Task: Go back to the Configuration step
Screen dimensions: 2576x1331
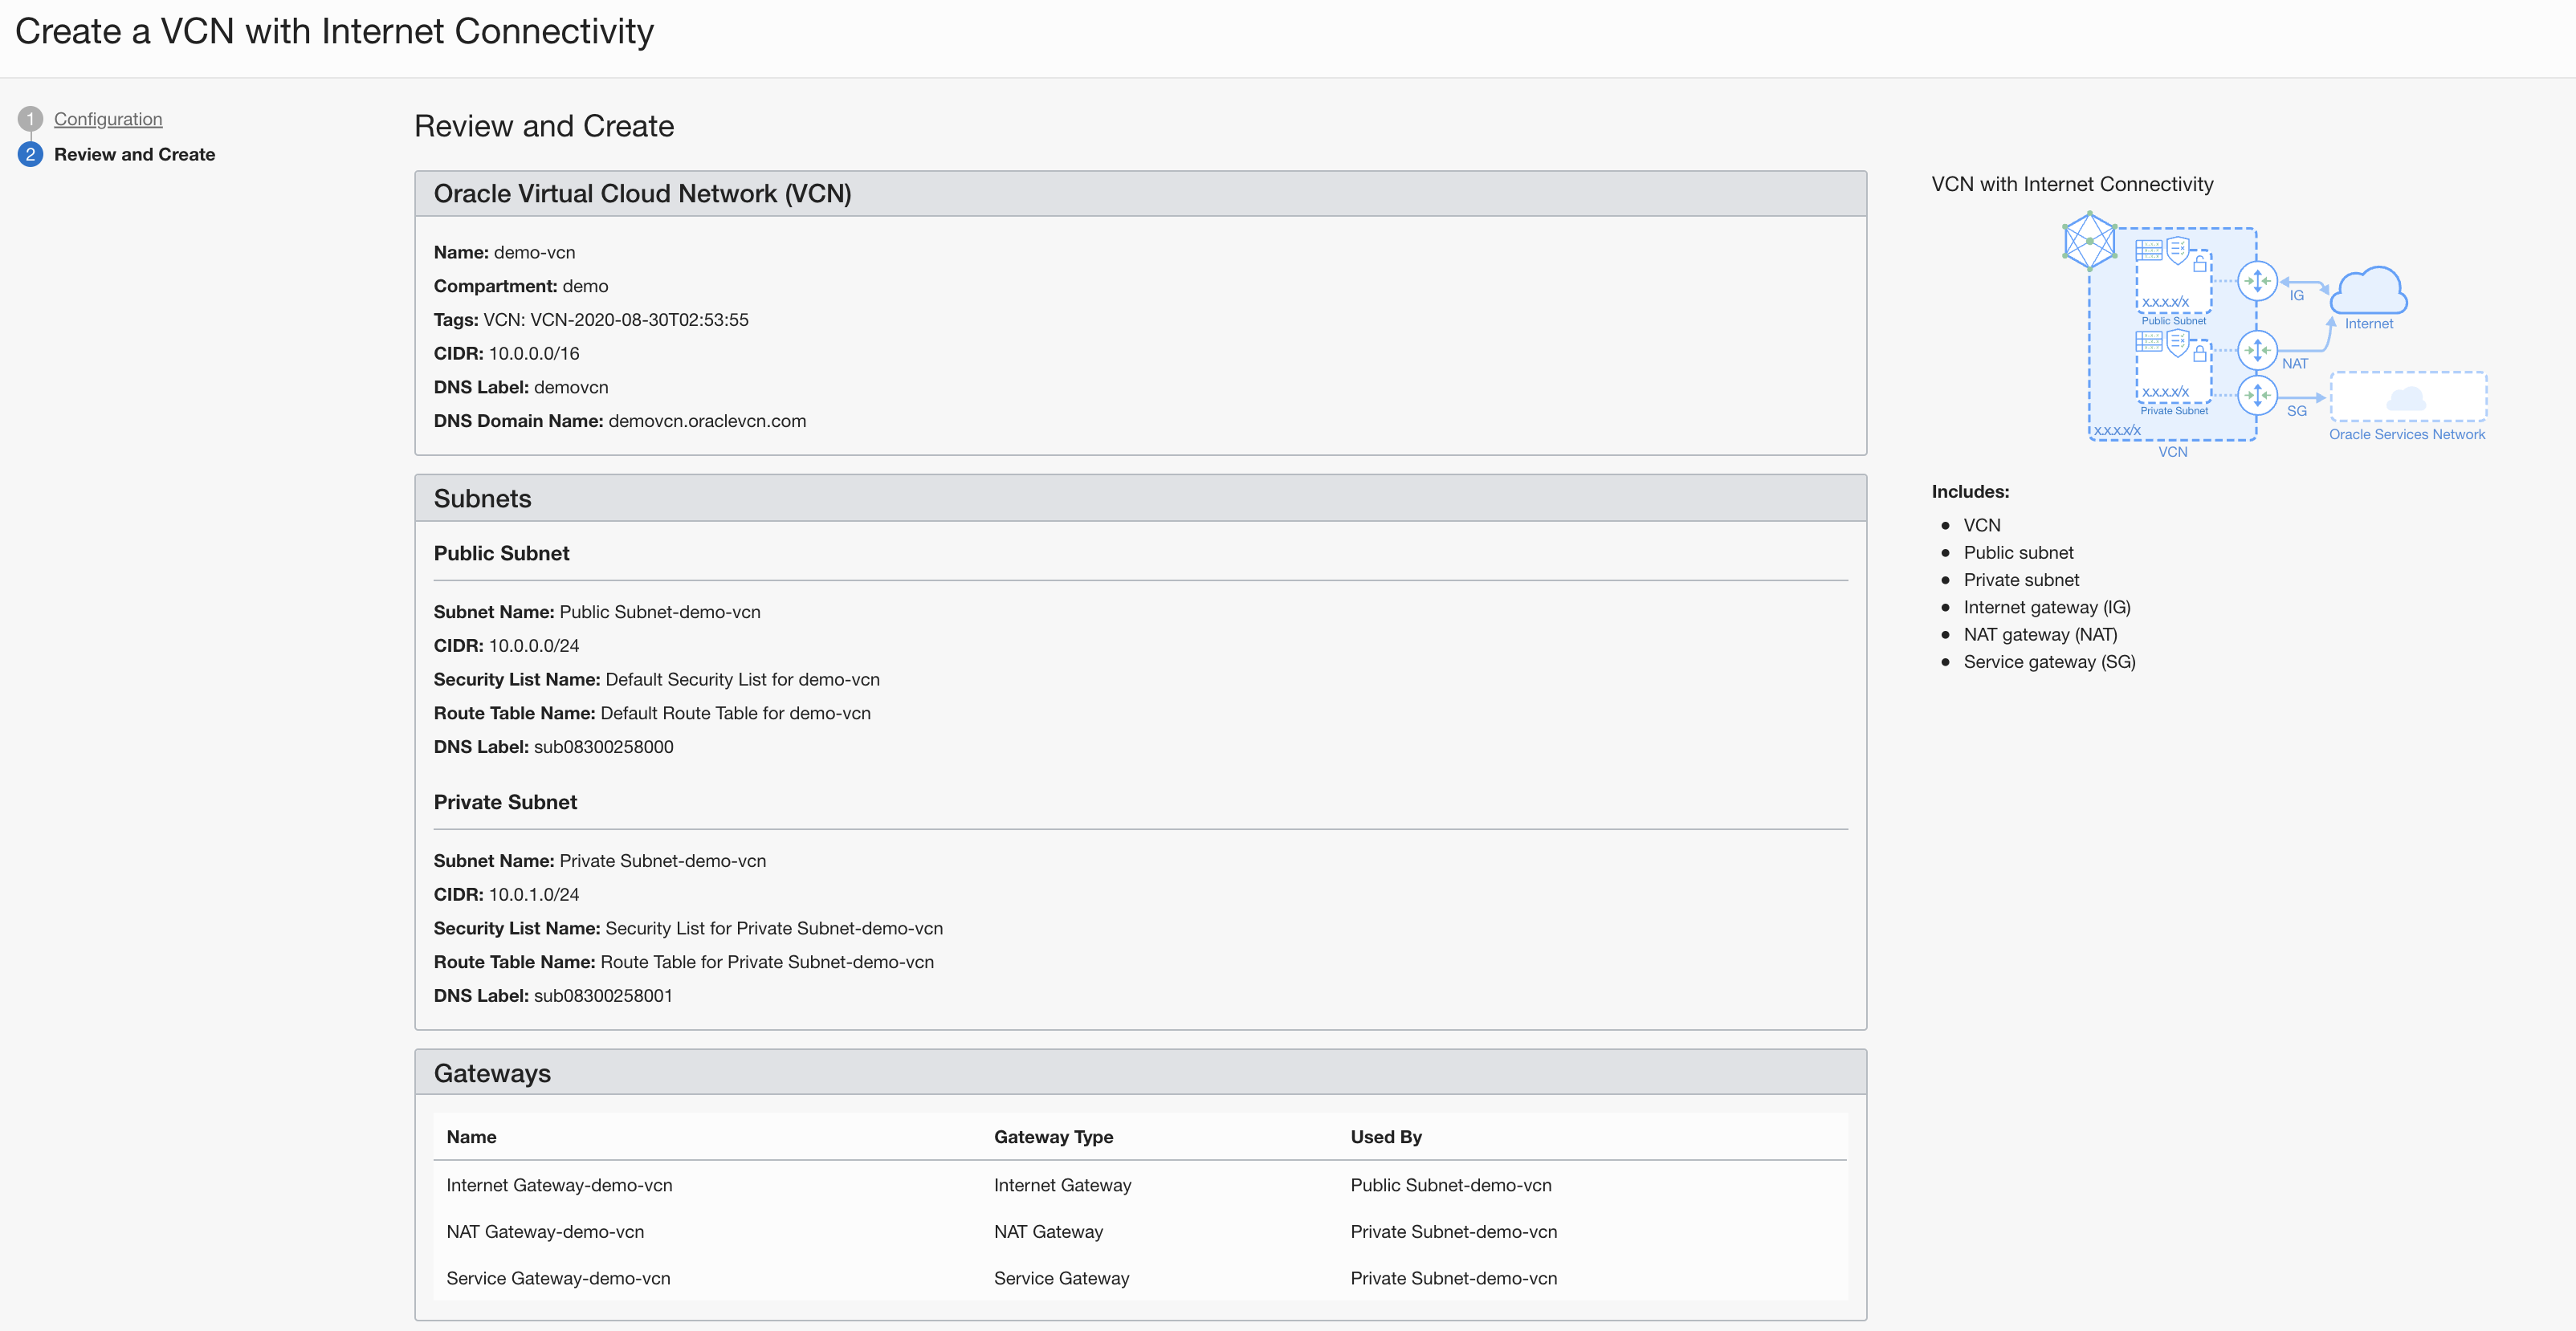Action: click(108, 119)
